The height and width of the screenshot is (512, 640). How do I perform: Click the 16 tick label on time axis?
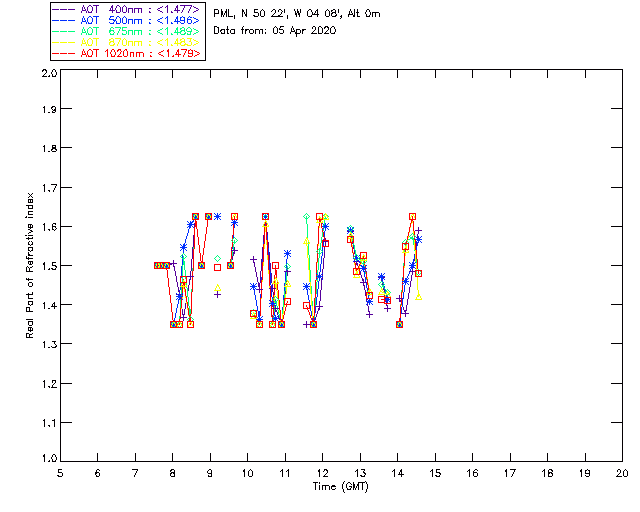click(x=472, y=473)
